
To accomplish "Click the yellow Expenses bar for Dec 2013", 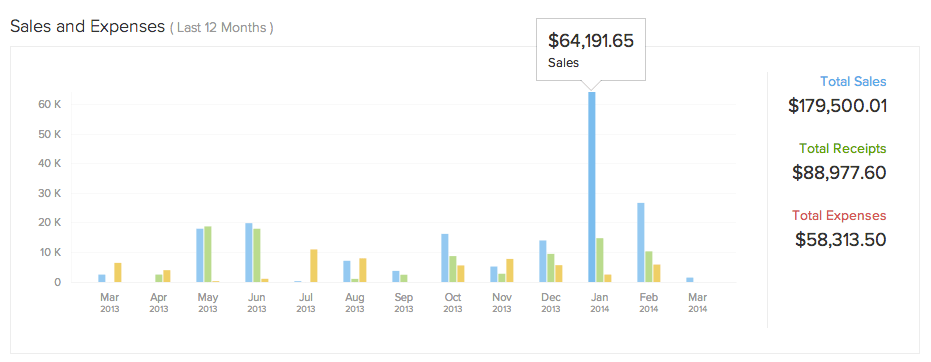I will pyautogui.click(x=559, y=274).
